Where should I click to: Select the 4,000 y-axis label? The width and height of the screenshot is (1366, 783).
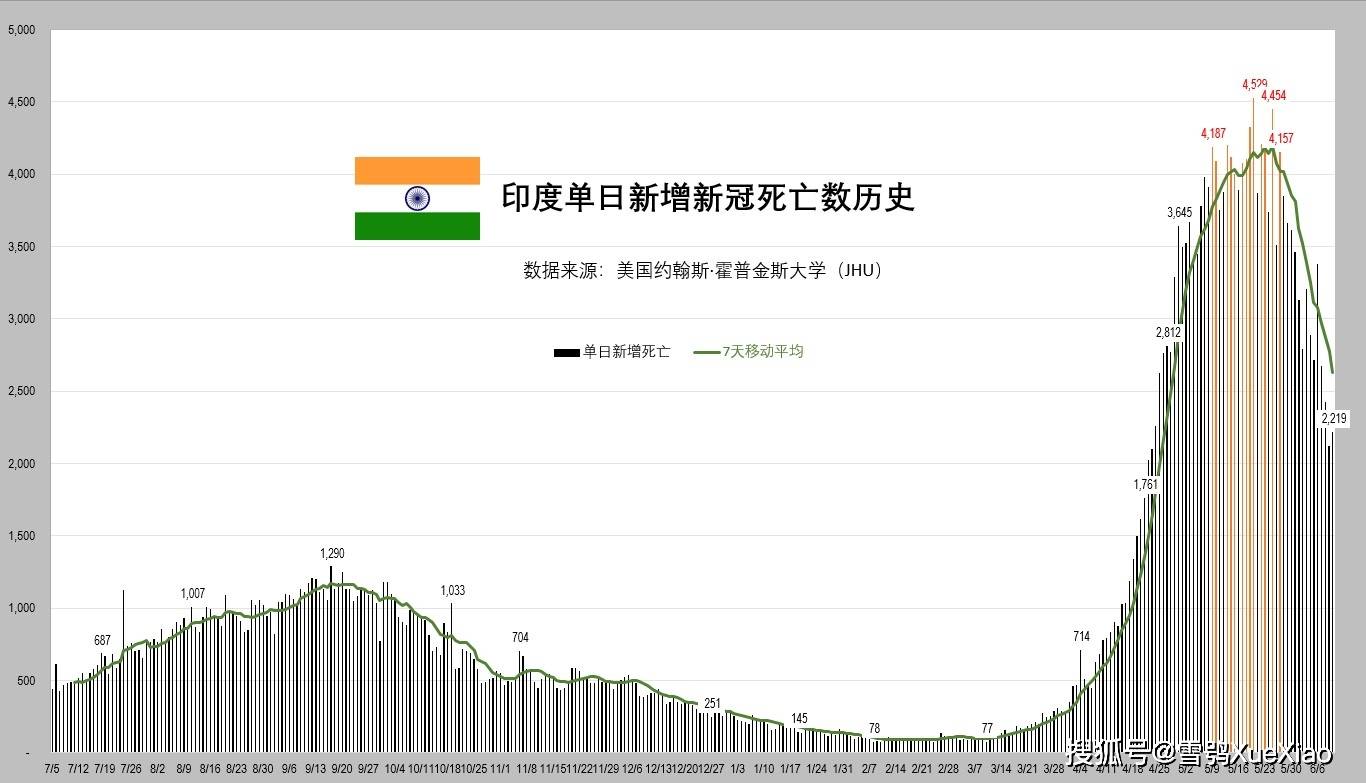21,174
